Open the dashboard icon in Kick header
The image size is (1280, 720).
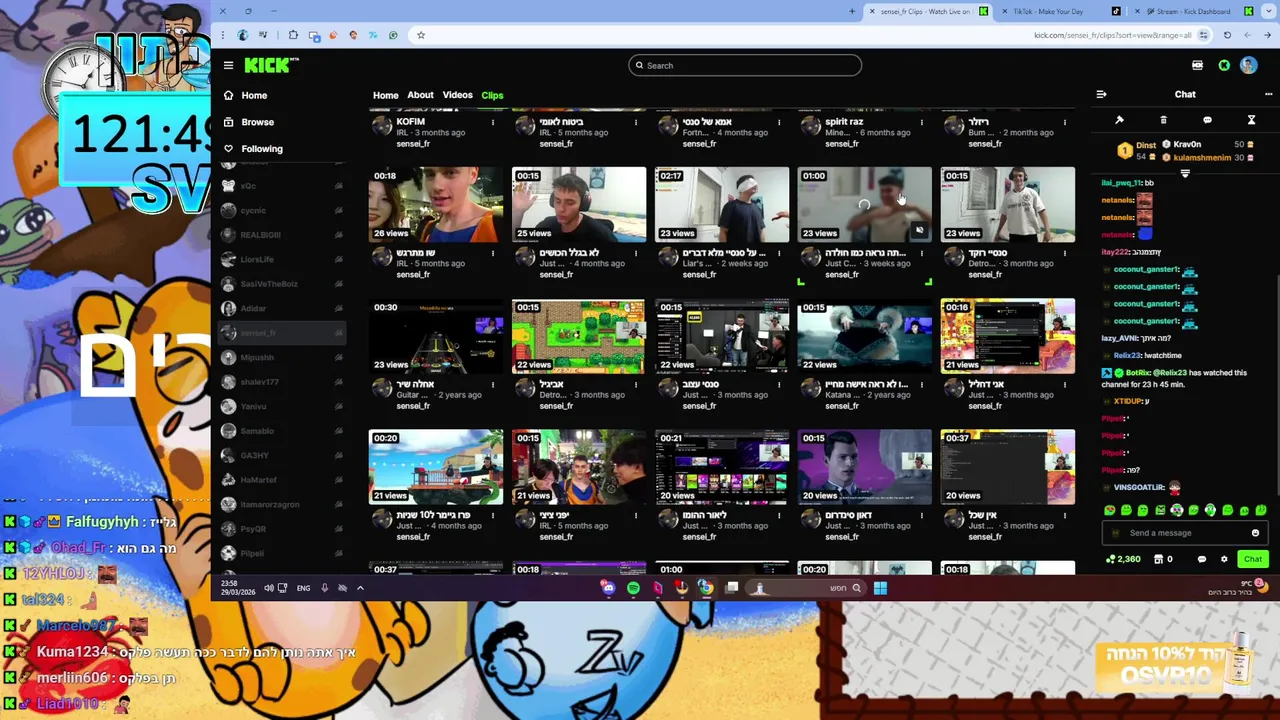click(1197, 65)
